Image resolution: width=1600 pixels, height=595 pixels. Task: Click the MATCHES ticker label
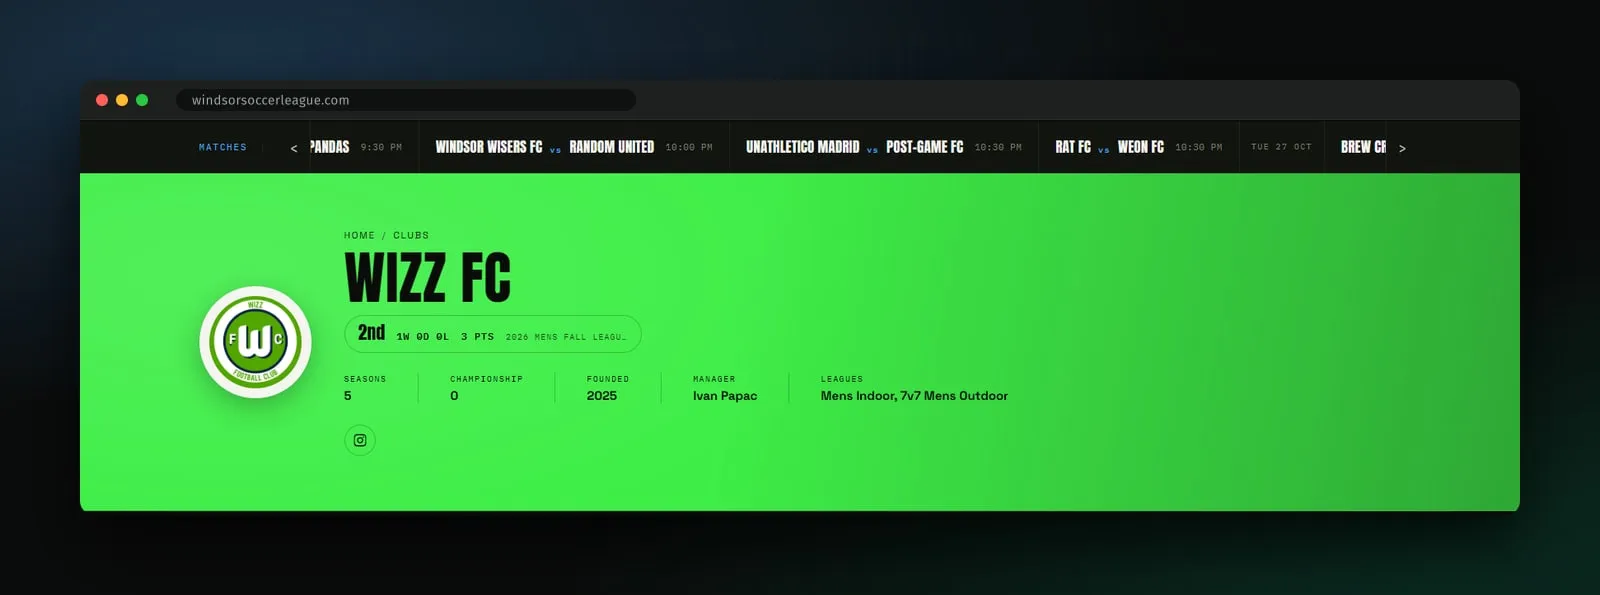pyautogui.click(x=223, y=147)
